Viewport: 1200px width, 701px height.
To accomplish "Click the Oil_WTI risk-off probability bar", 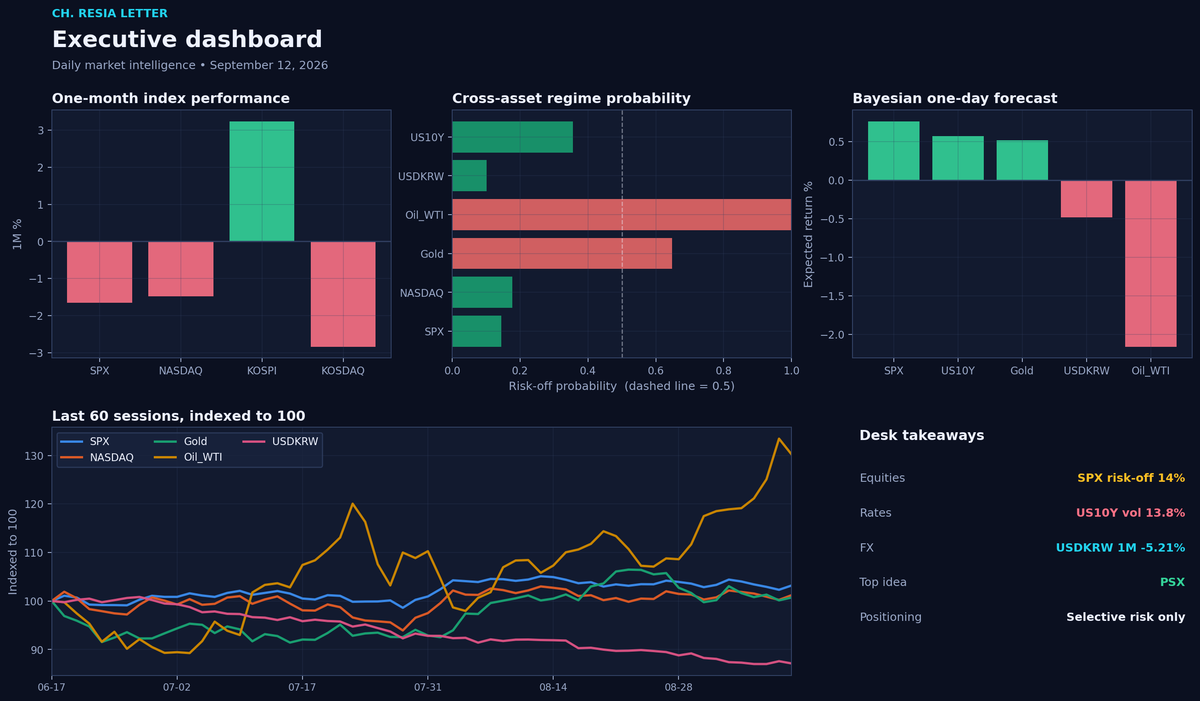I will point(621,215).
